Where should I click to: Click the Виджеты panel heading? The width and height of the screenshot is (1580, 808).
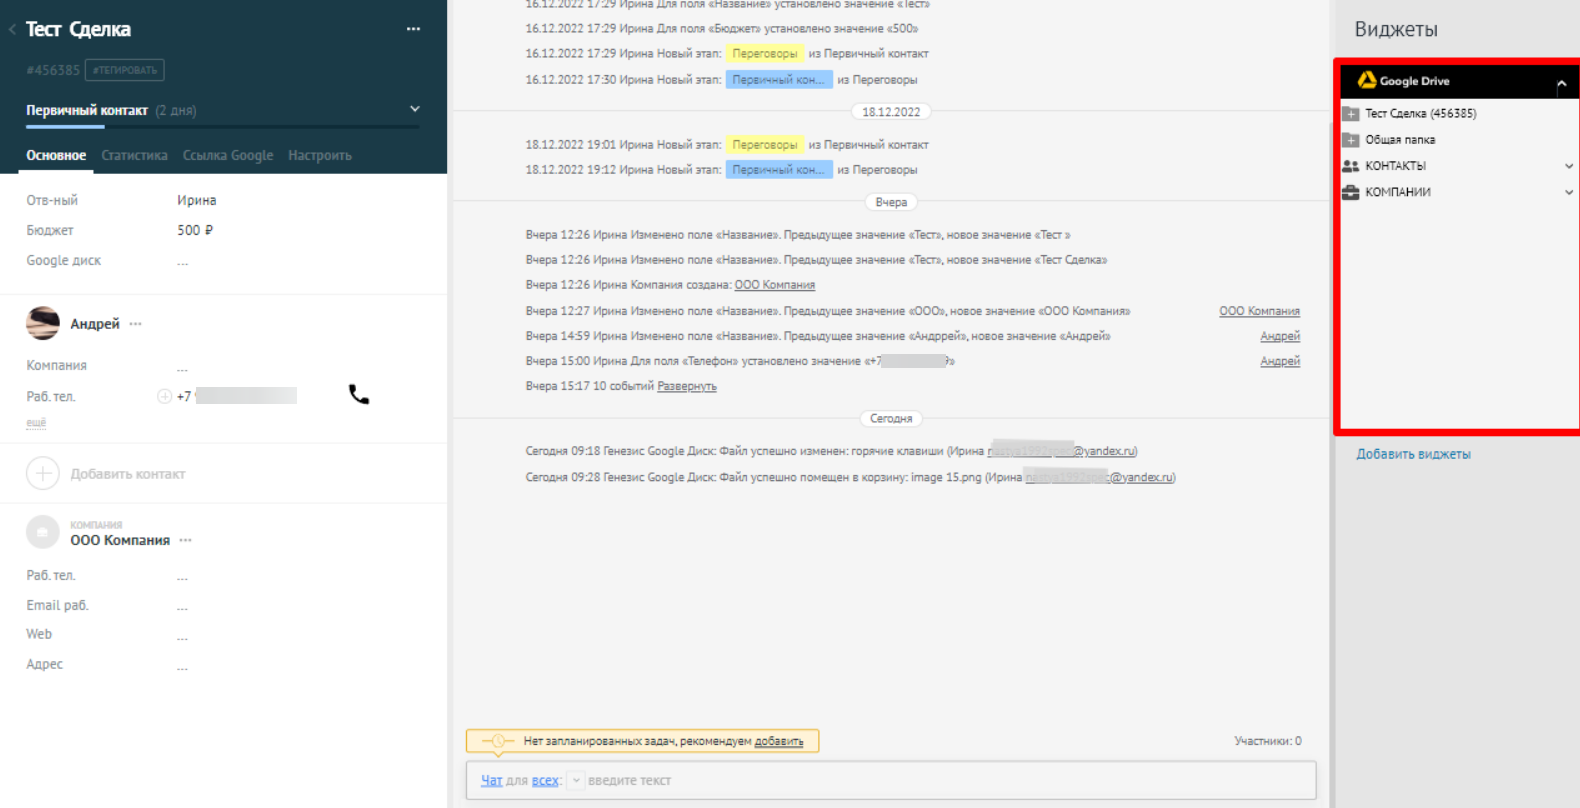pos(1396,29)
